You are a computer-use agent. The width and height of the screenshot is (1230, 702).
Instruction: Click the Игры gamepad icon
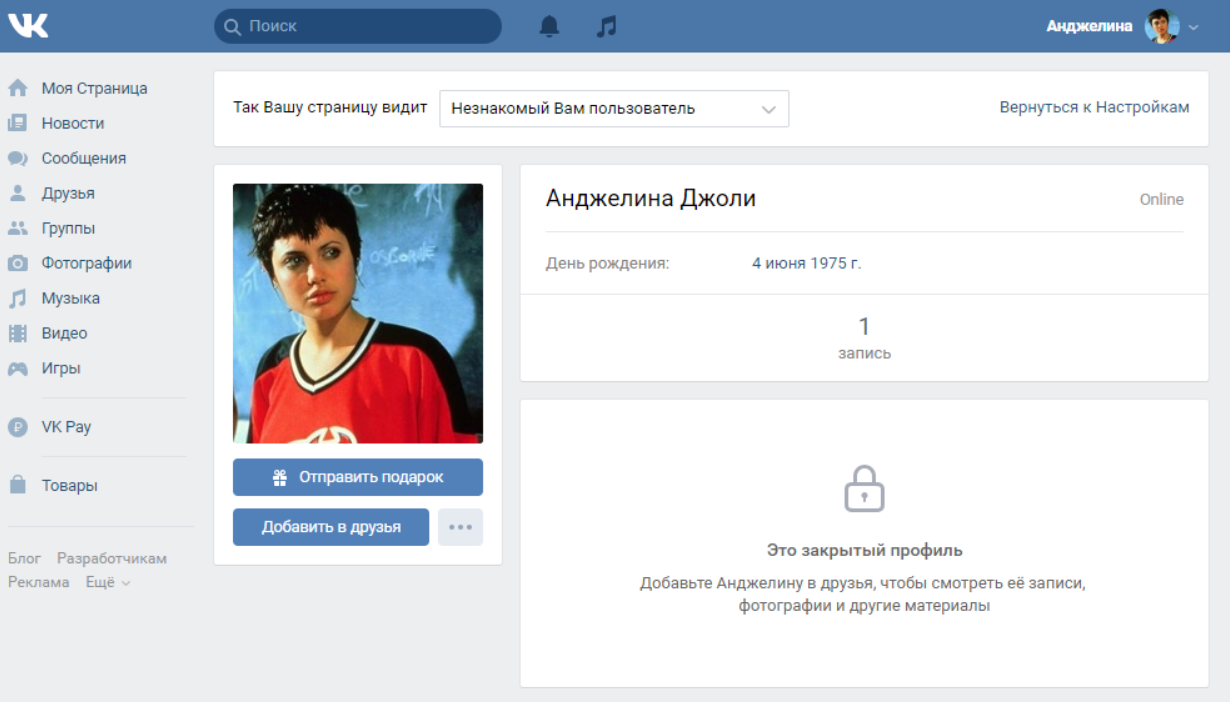coord(18,368)
